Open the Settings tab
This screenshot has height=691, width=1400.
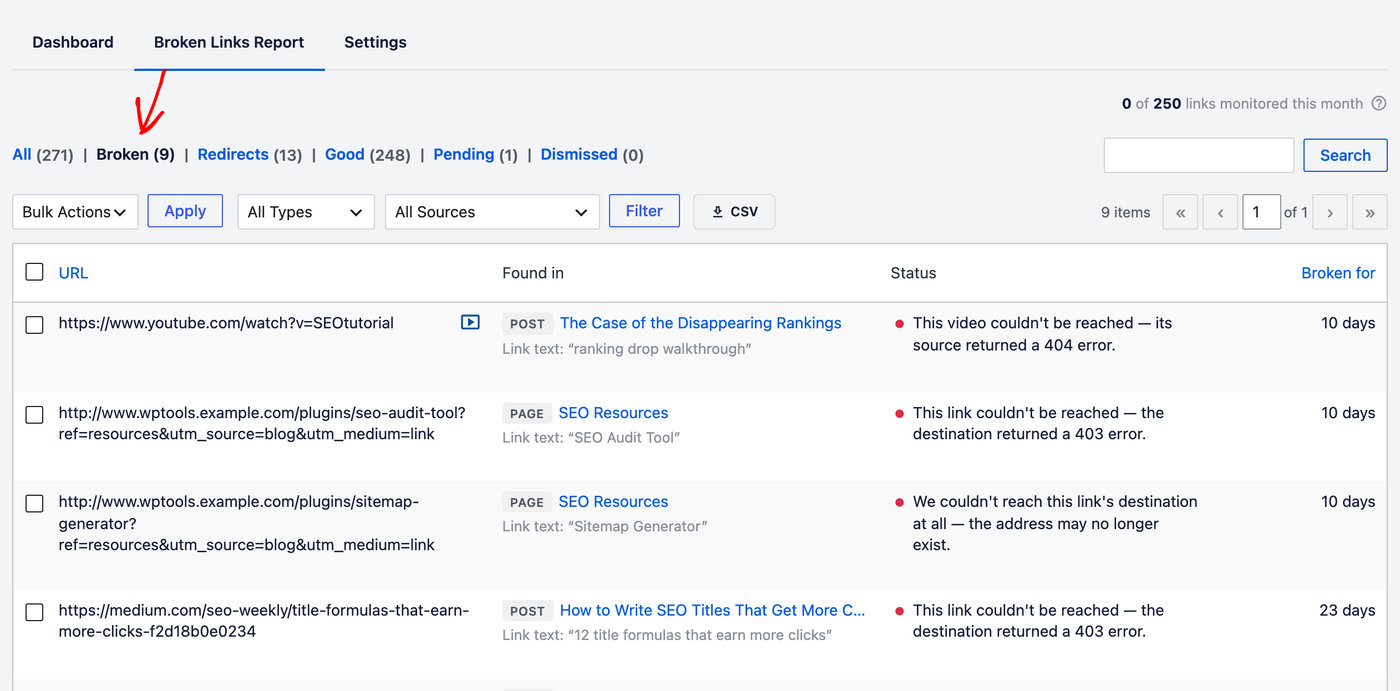coord(375,42)
